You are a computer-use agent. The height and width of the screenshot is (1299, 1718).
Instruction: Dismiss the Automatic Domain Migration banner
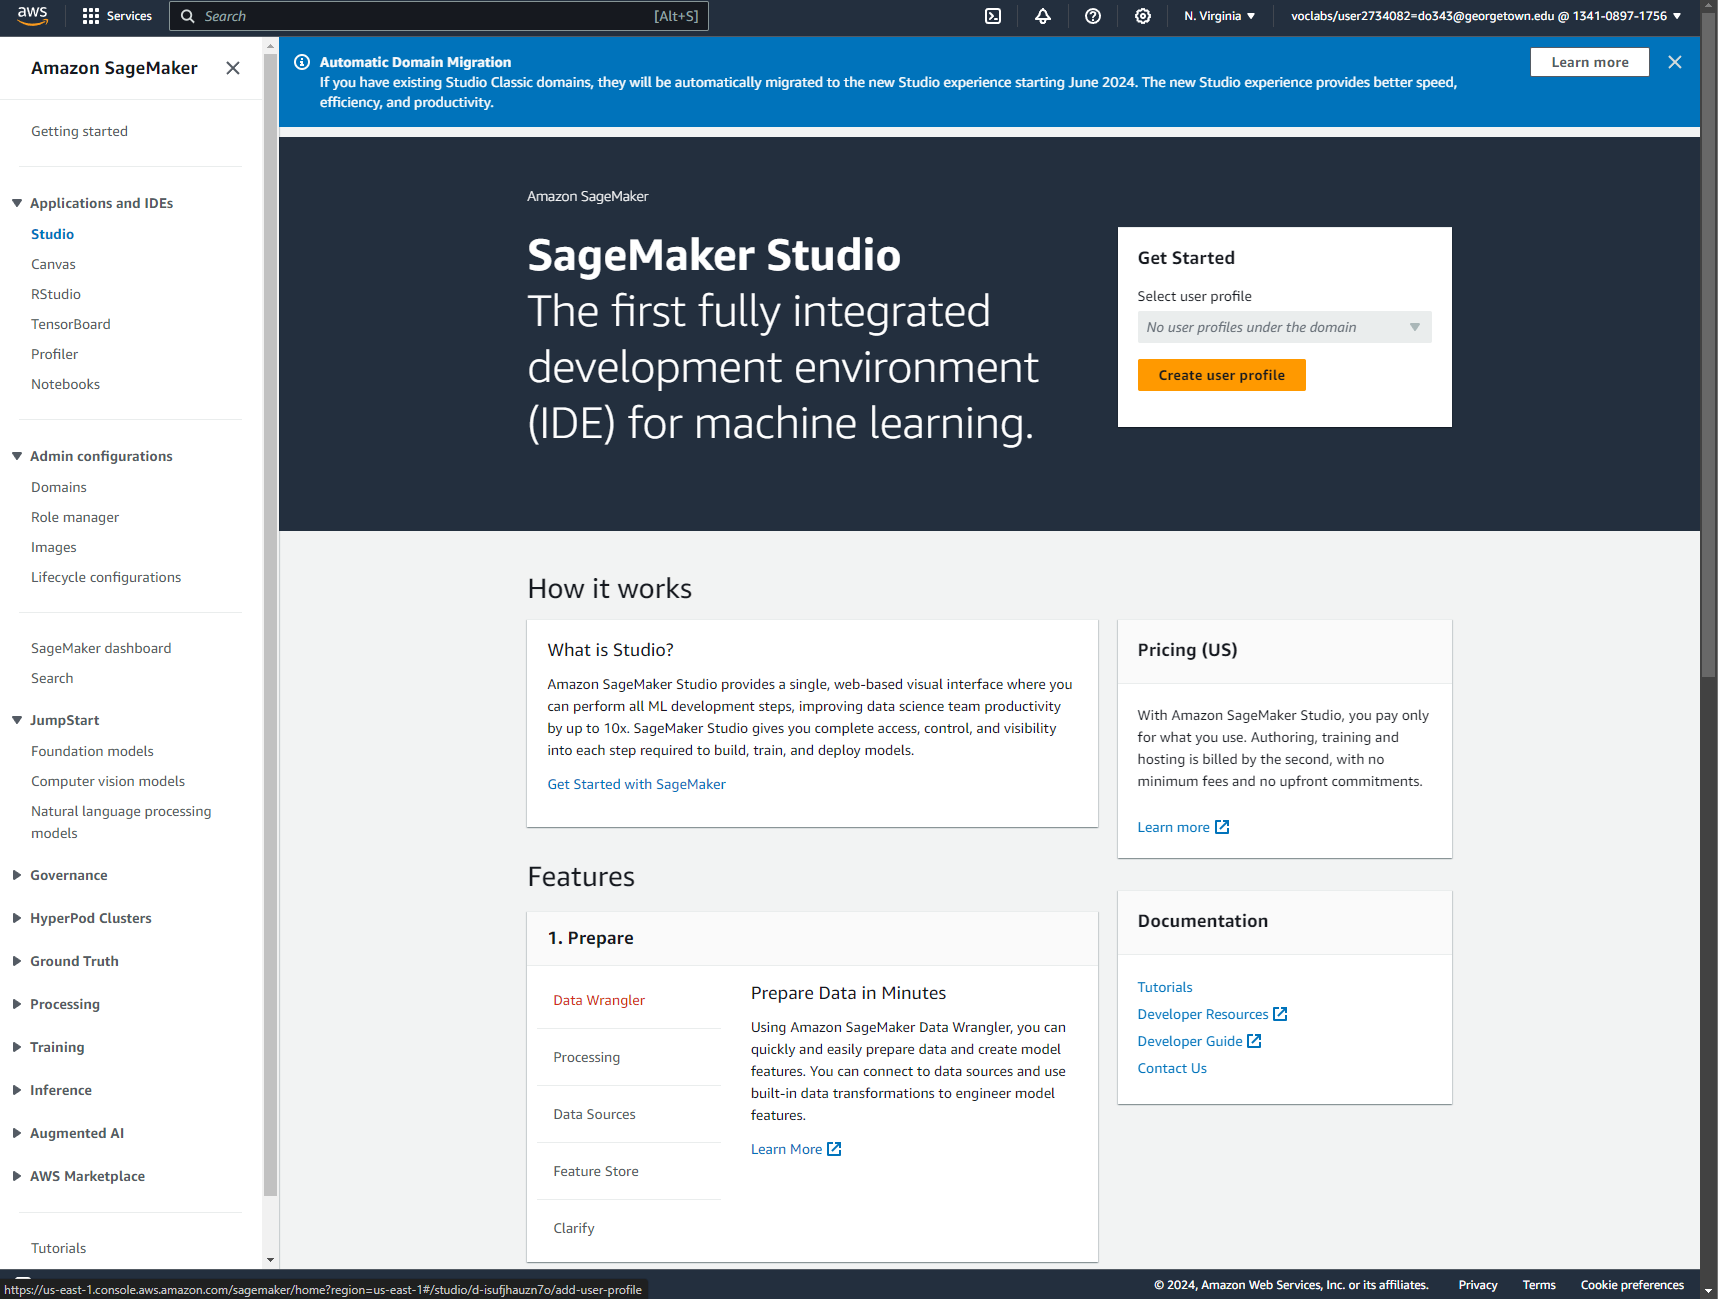point(1675,62)
